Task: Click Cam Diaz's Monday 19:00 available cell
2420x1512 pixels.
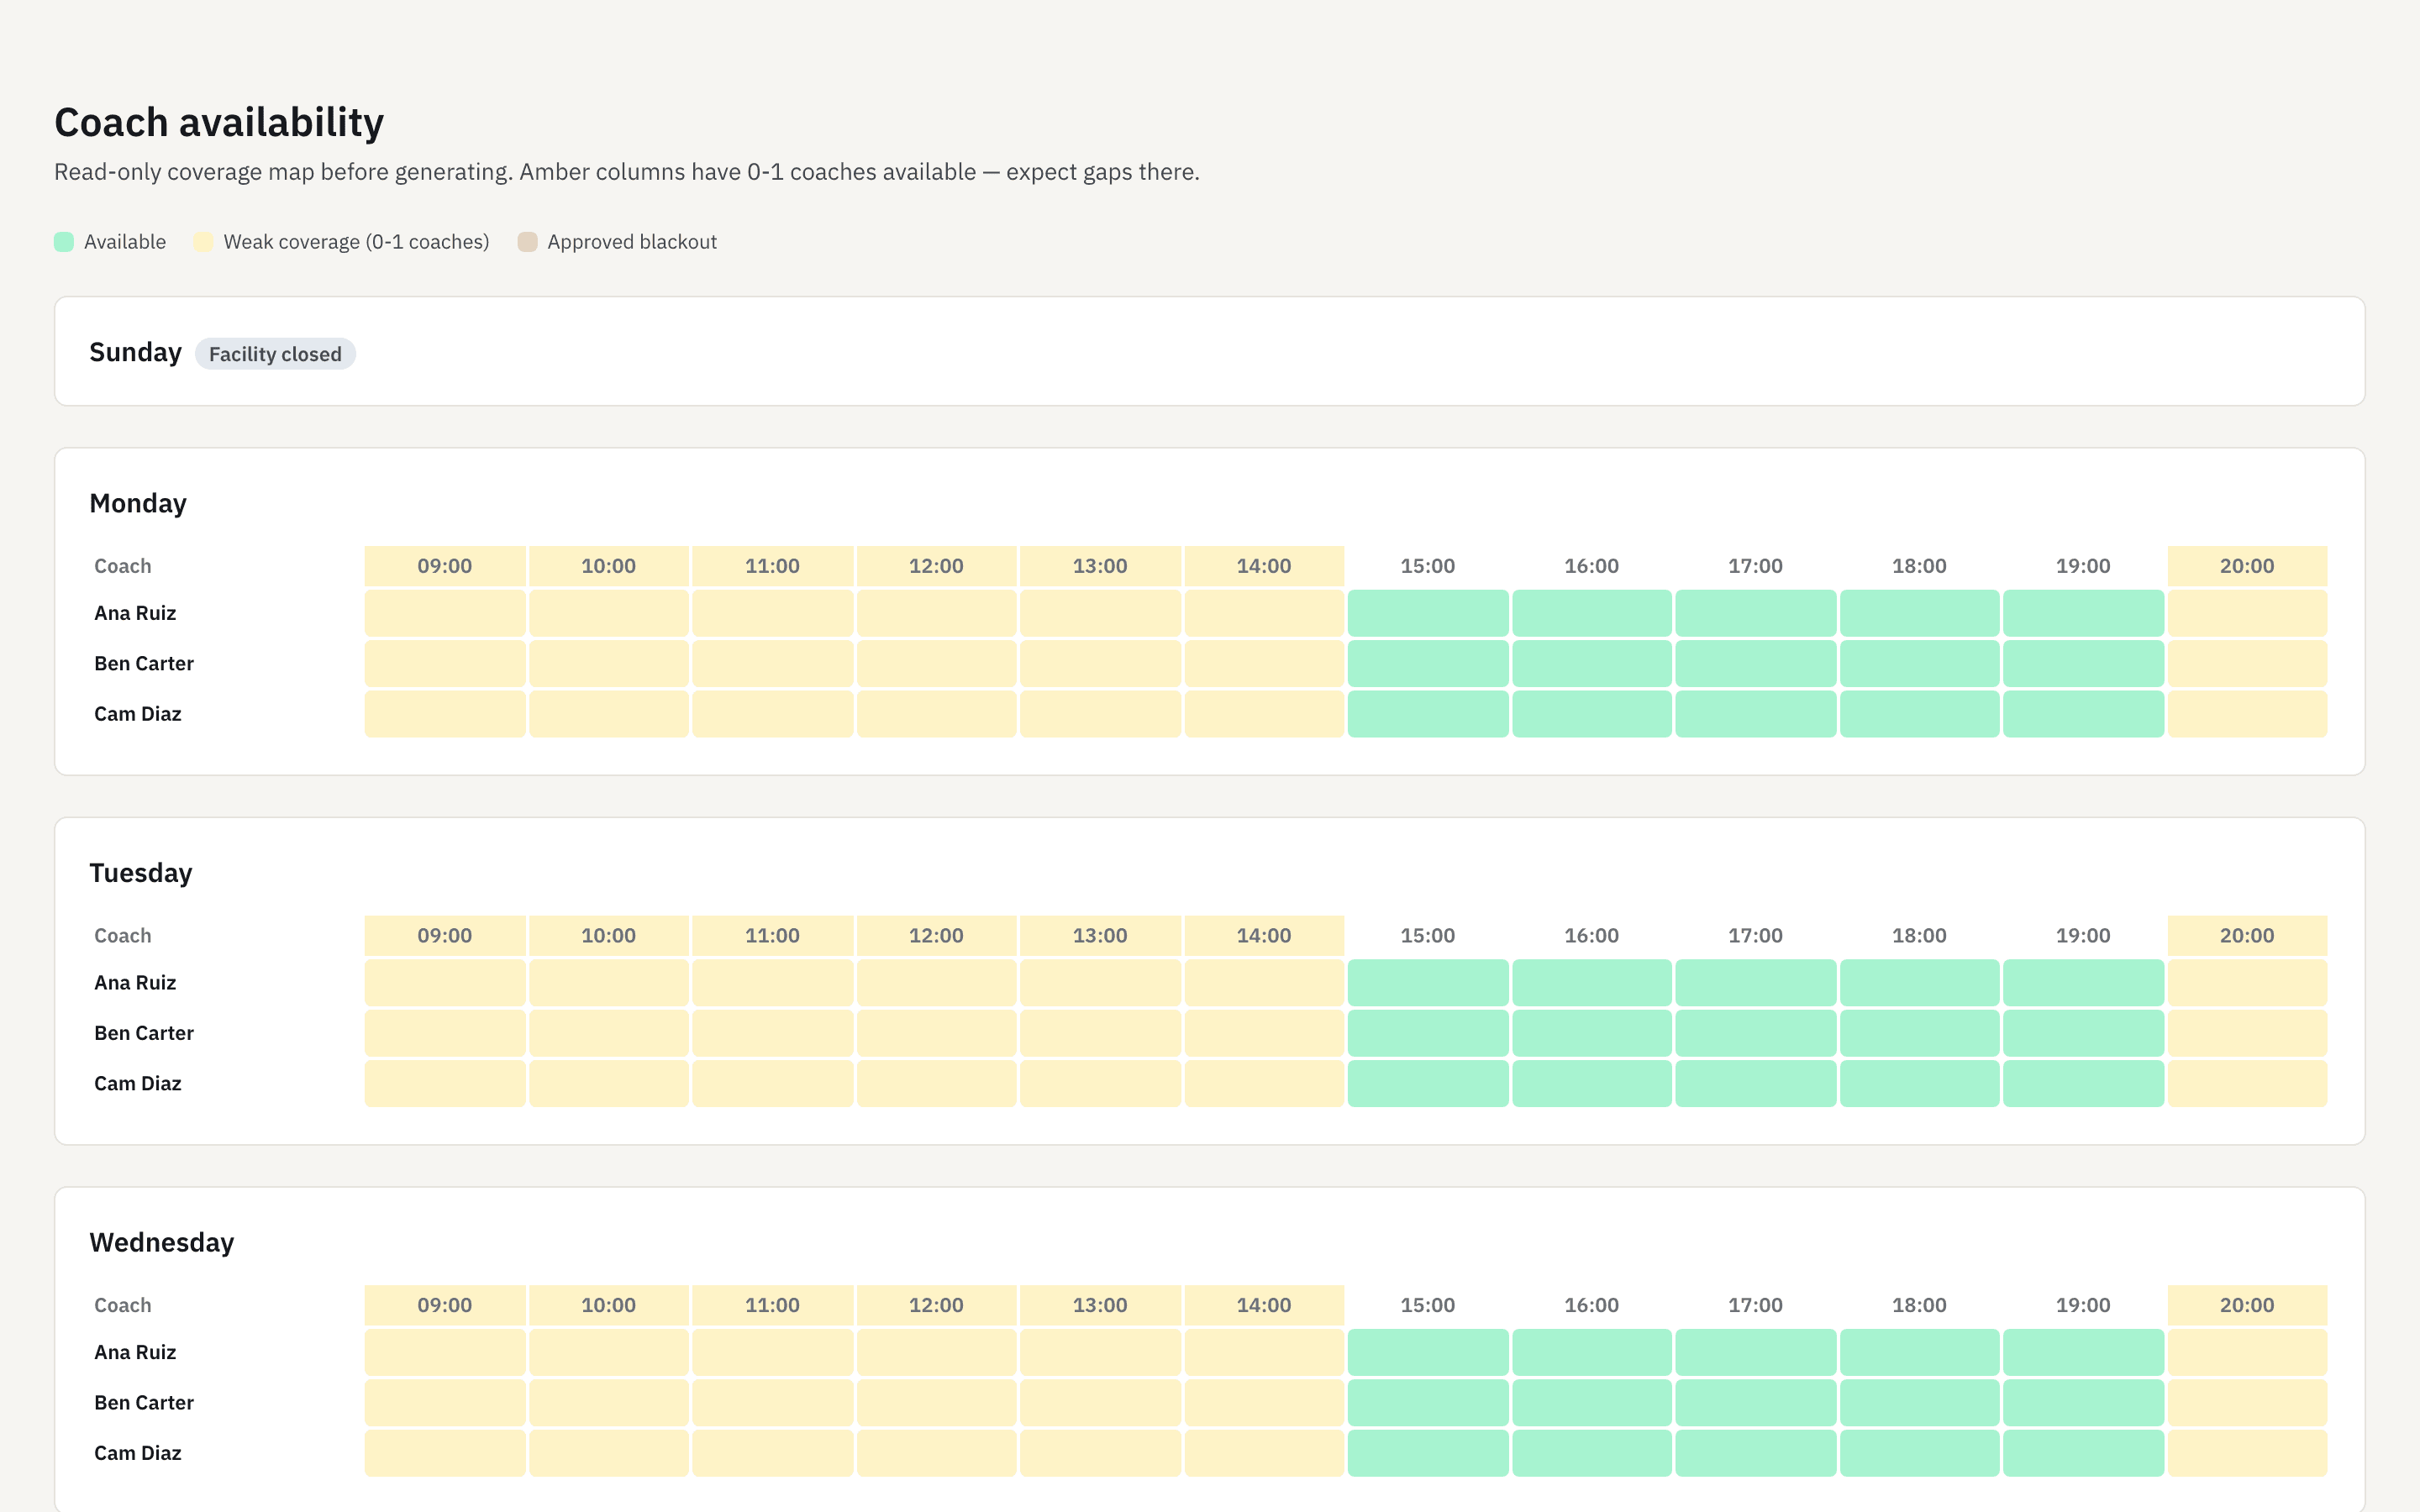Action: [2083, 714]
